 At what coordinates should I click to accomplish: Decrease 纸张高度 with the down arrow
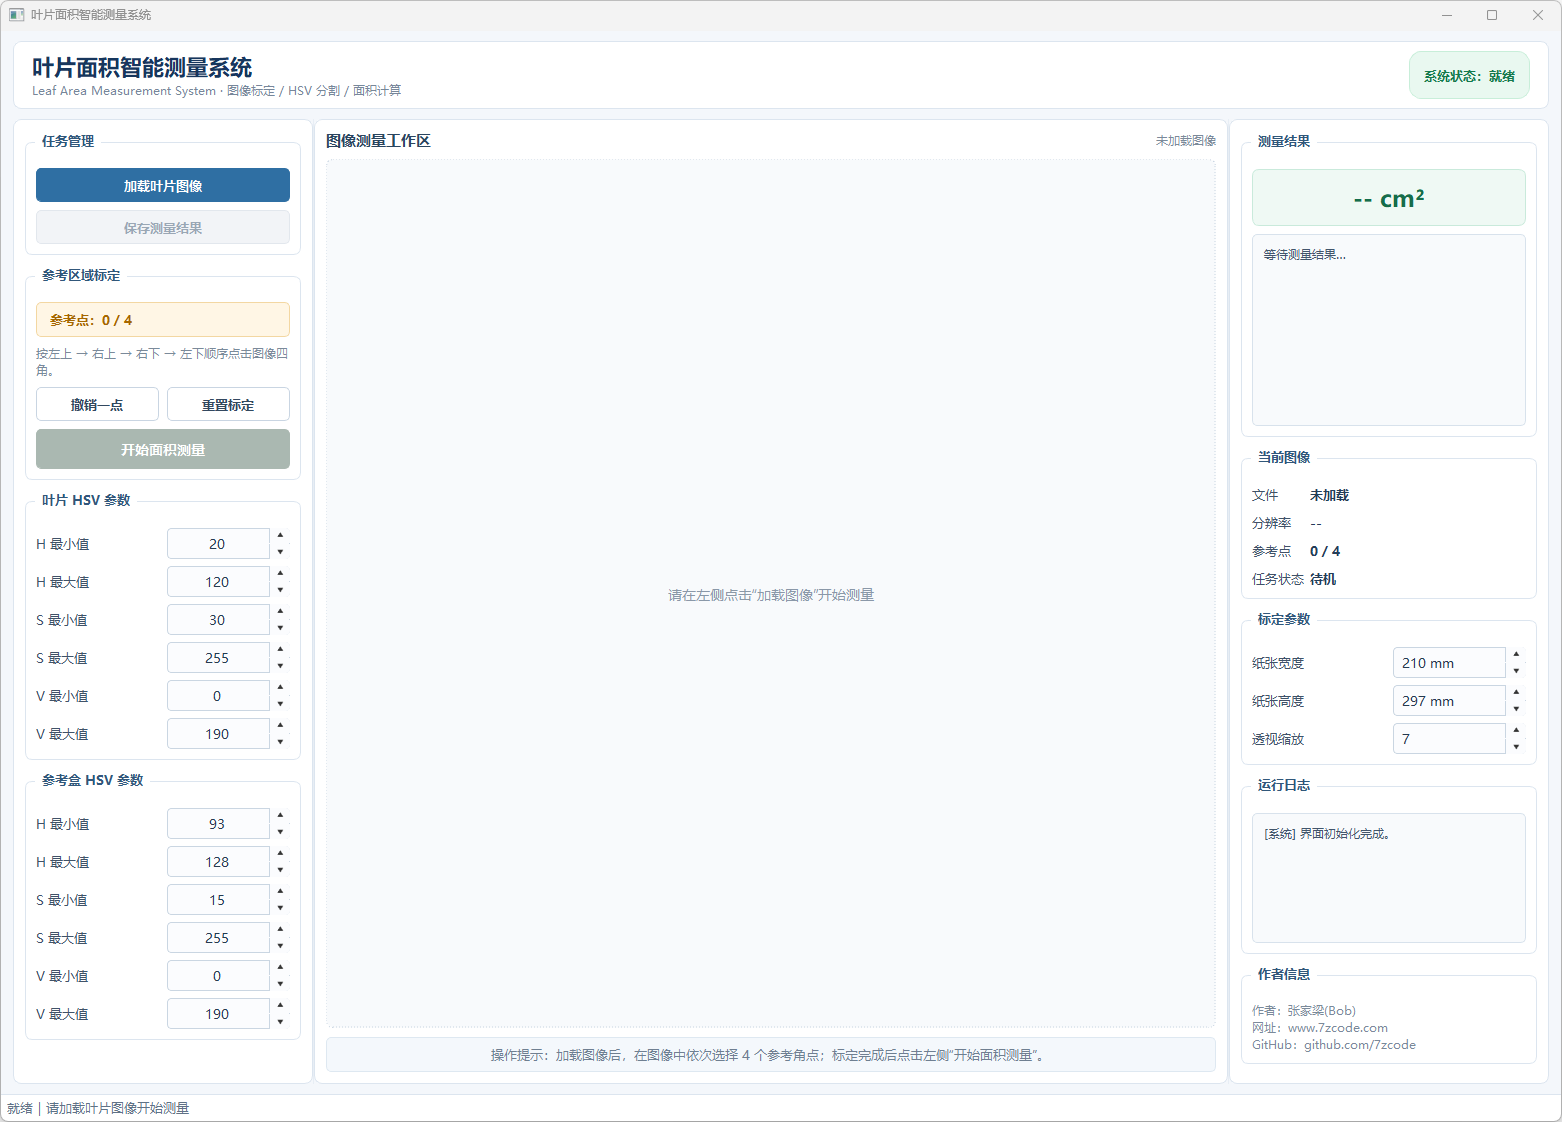1516,709
